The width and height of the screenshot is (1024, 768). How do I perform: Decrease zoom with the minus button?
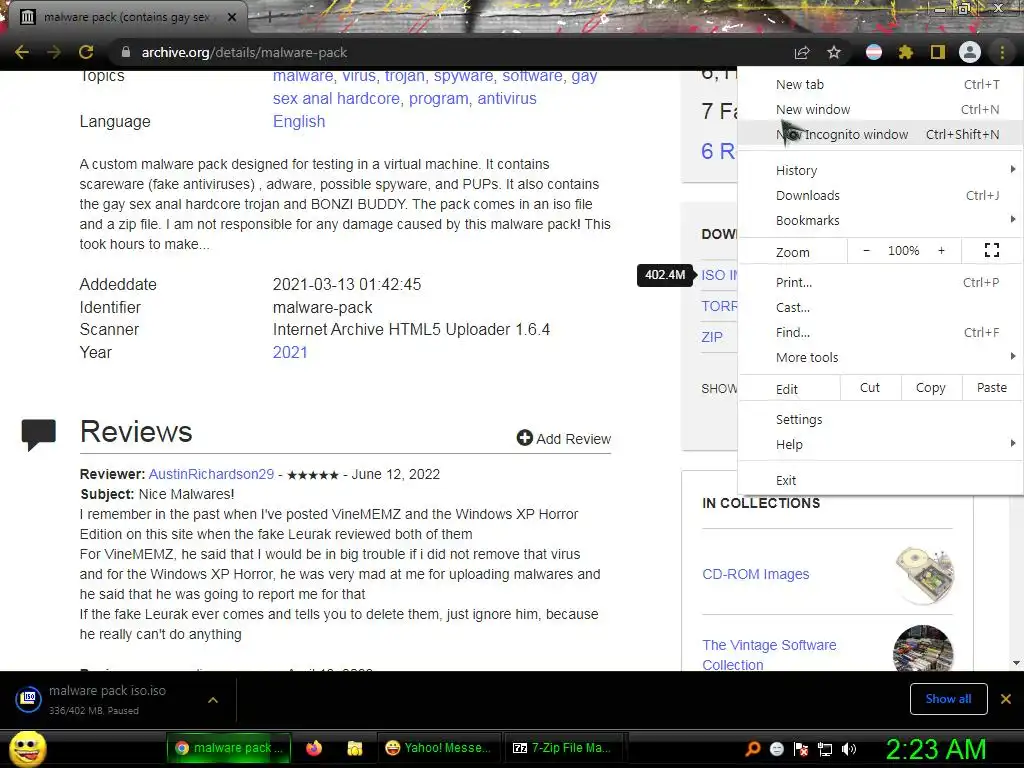coord(866,251)
